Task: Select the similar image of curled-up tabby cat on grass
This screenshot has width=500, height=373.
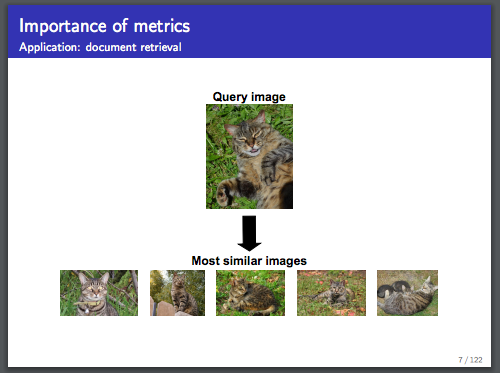Action: [x=250, y=293]
